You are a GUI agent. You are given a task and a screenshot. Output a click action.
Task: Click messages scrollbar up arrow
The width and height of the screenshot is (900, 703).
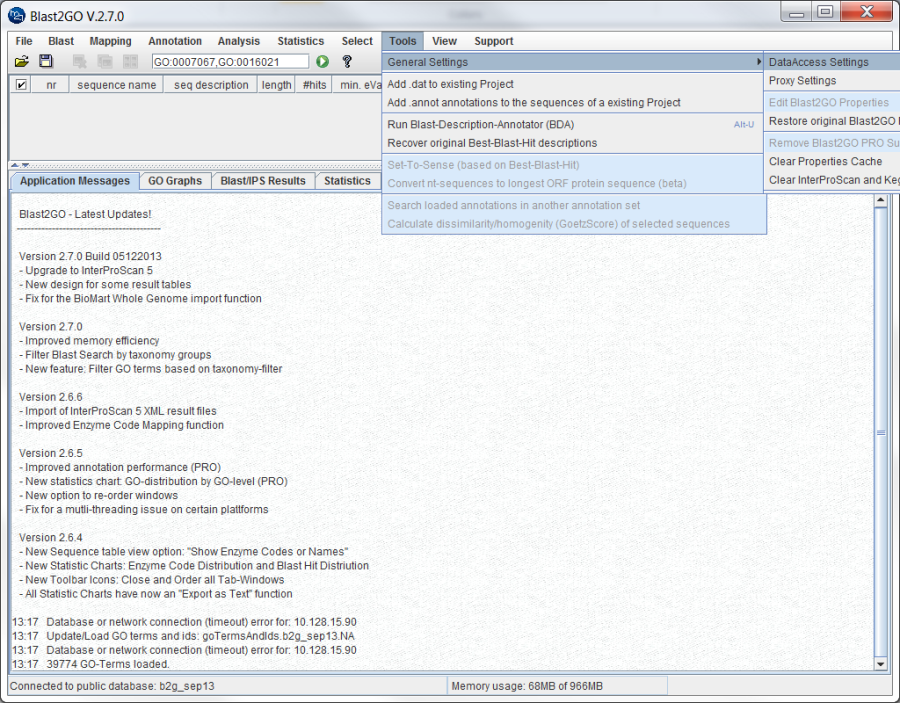tap(880, 200)
